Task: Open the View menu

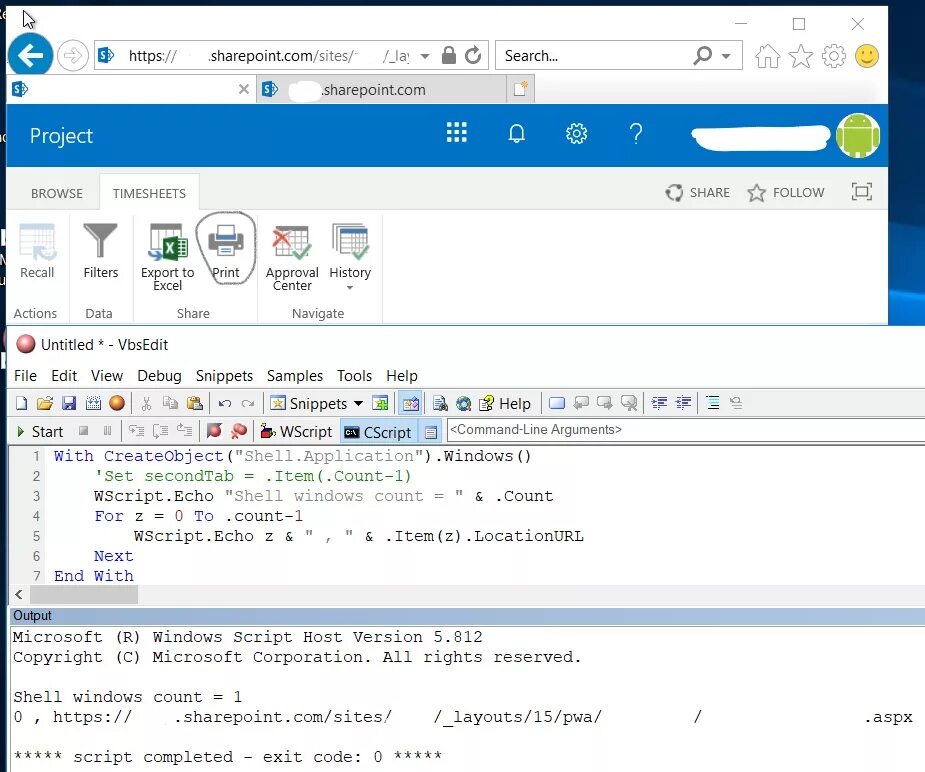Action: [107, 376]
